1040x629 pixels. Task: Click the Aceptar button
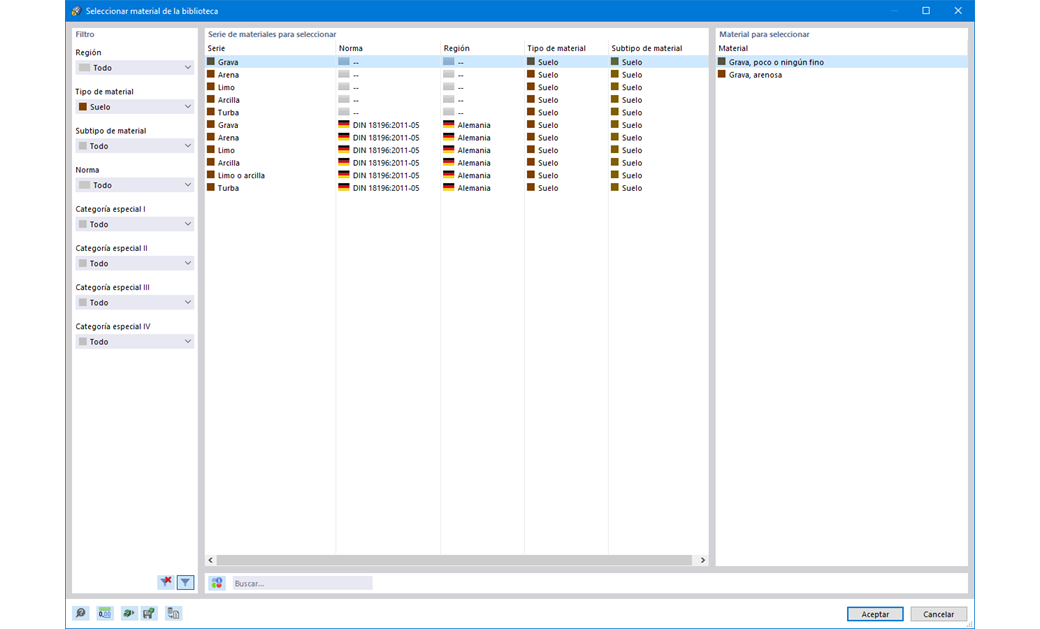tap(875, 614)
